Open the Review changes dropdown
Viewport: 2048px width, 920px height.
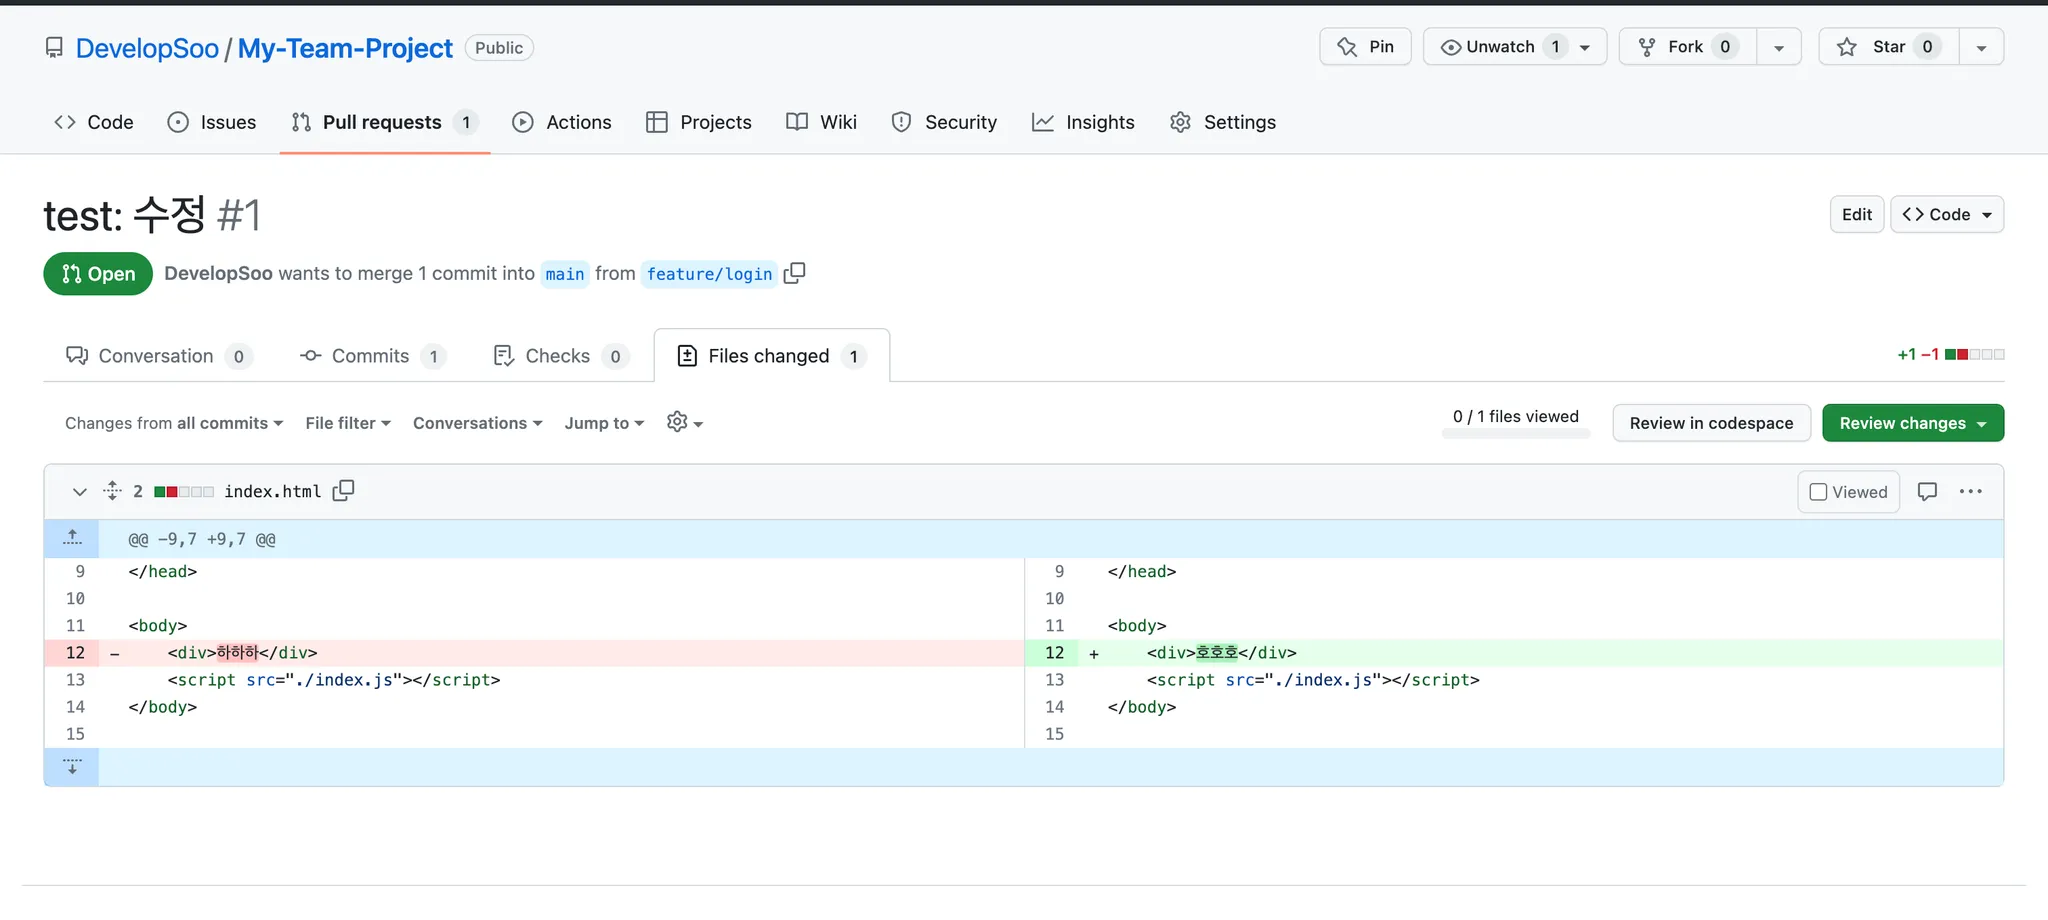tap(1913, 423)
